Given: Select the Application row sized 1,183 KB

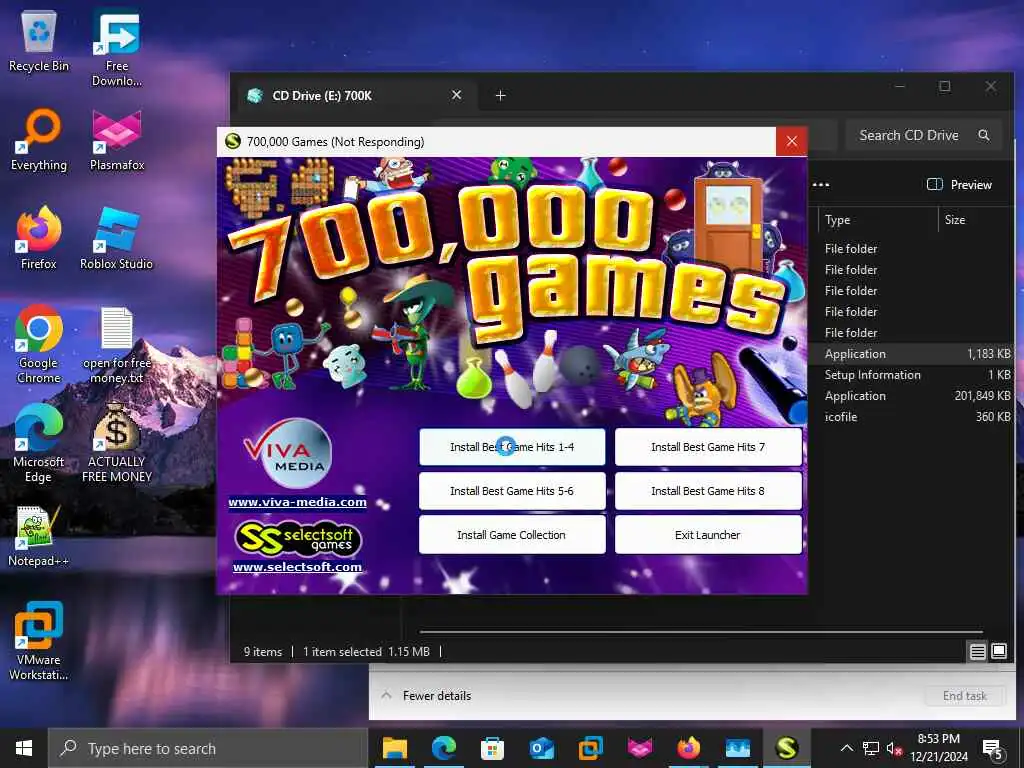Looking at the screenshot, I should 914,354.
